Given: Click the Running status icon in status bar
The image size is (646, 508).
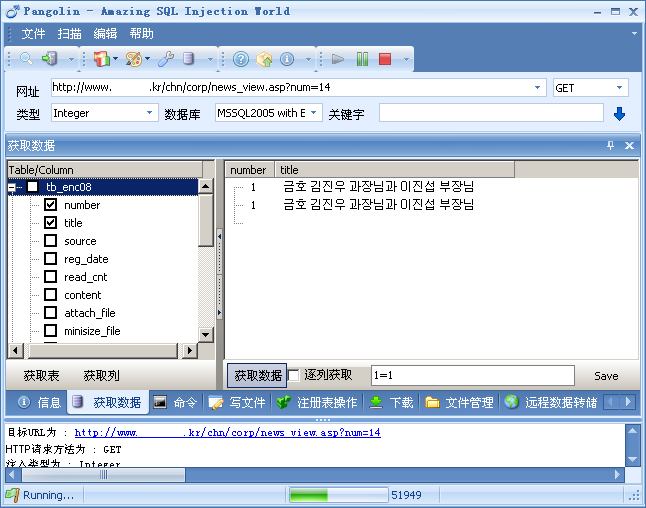Looking at the screenshot, I should (x=12, y=495).
